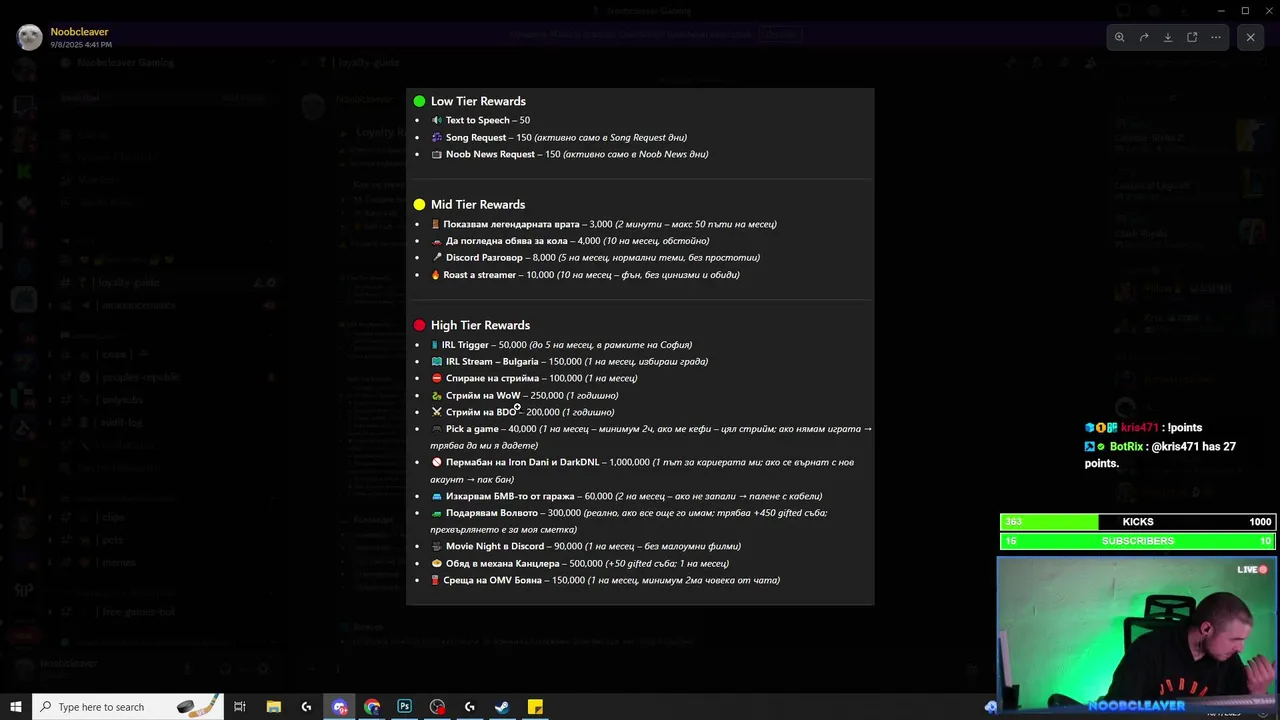Click the LIVE webcam overlay
This screenshot has width=1280, height=720.
click(x=1137, y=634)
